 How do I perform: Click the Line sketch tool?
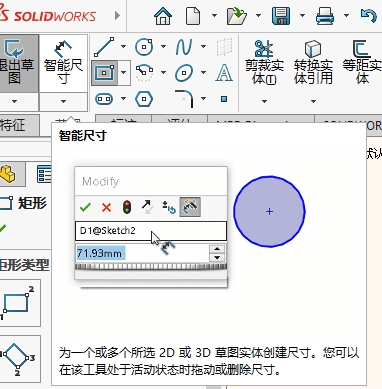104,47
